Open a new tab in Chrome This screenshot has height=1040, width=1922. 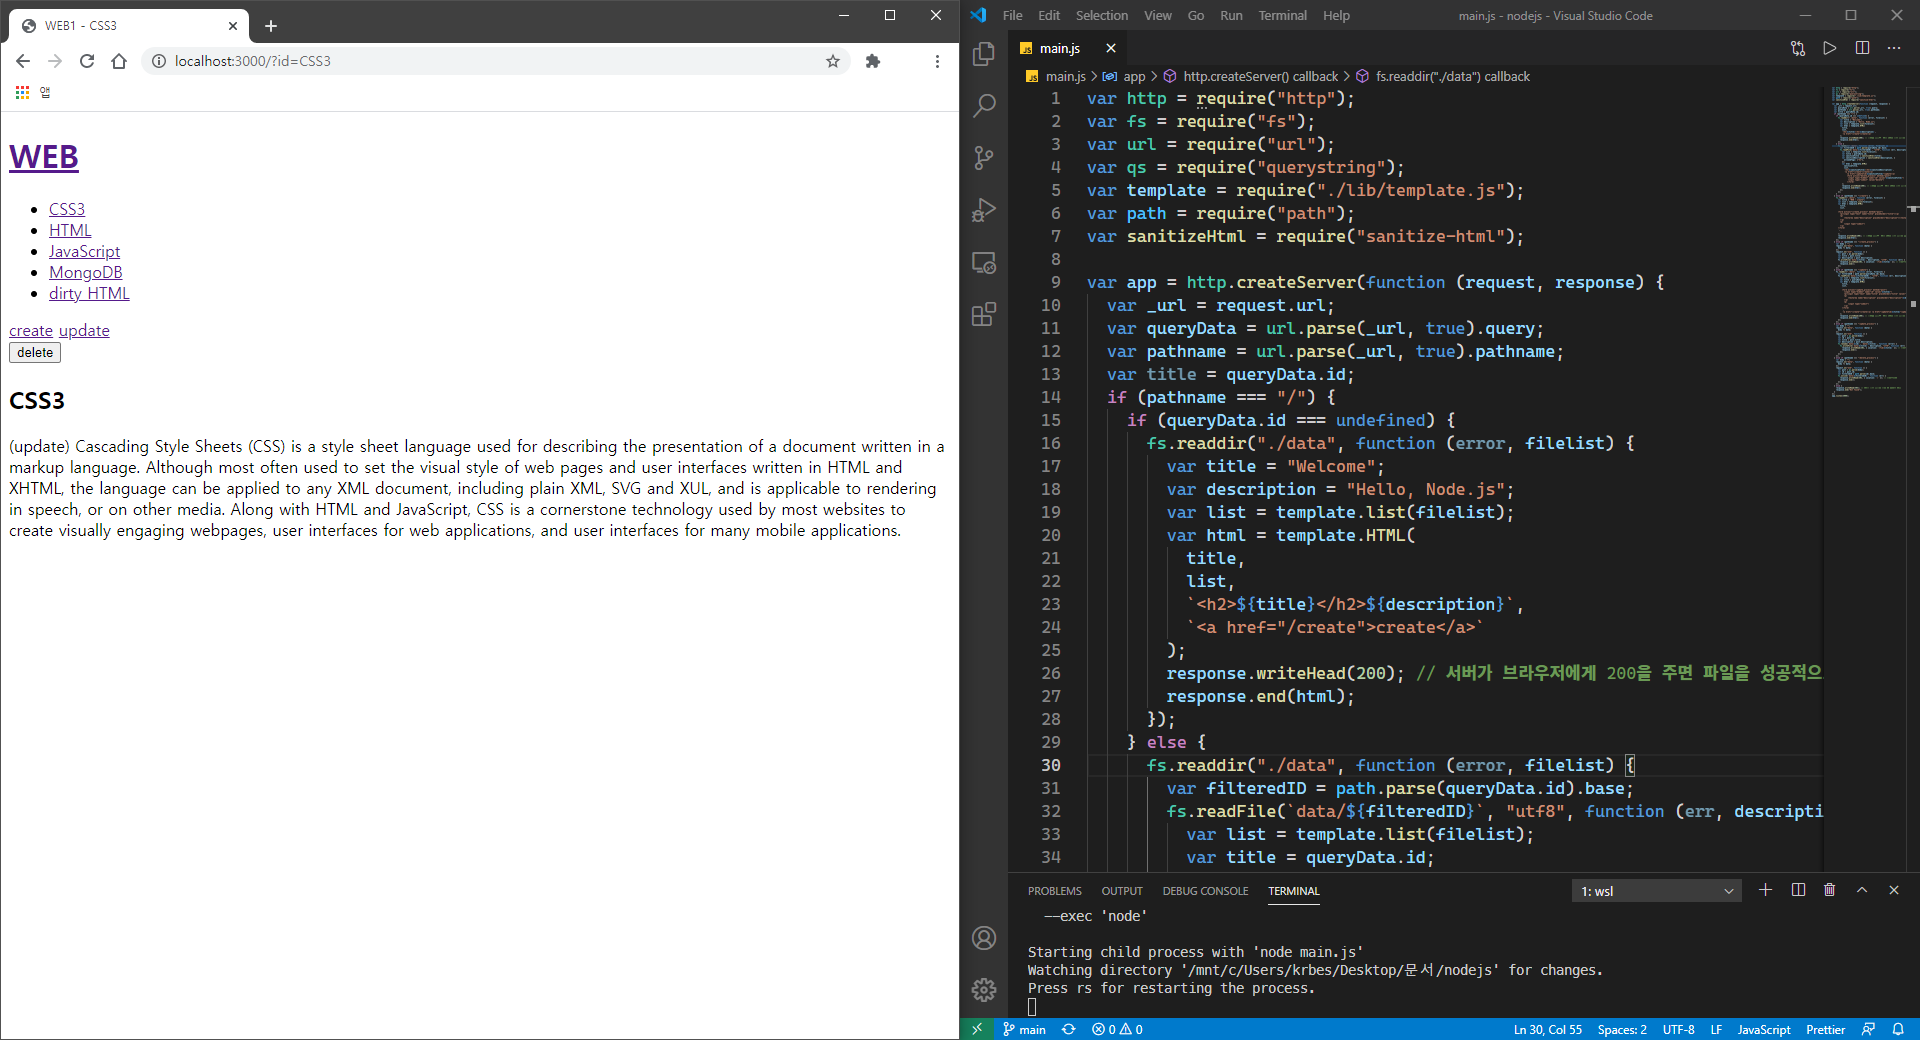coord(271,26)
